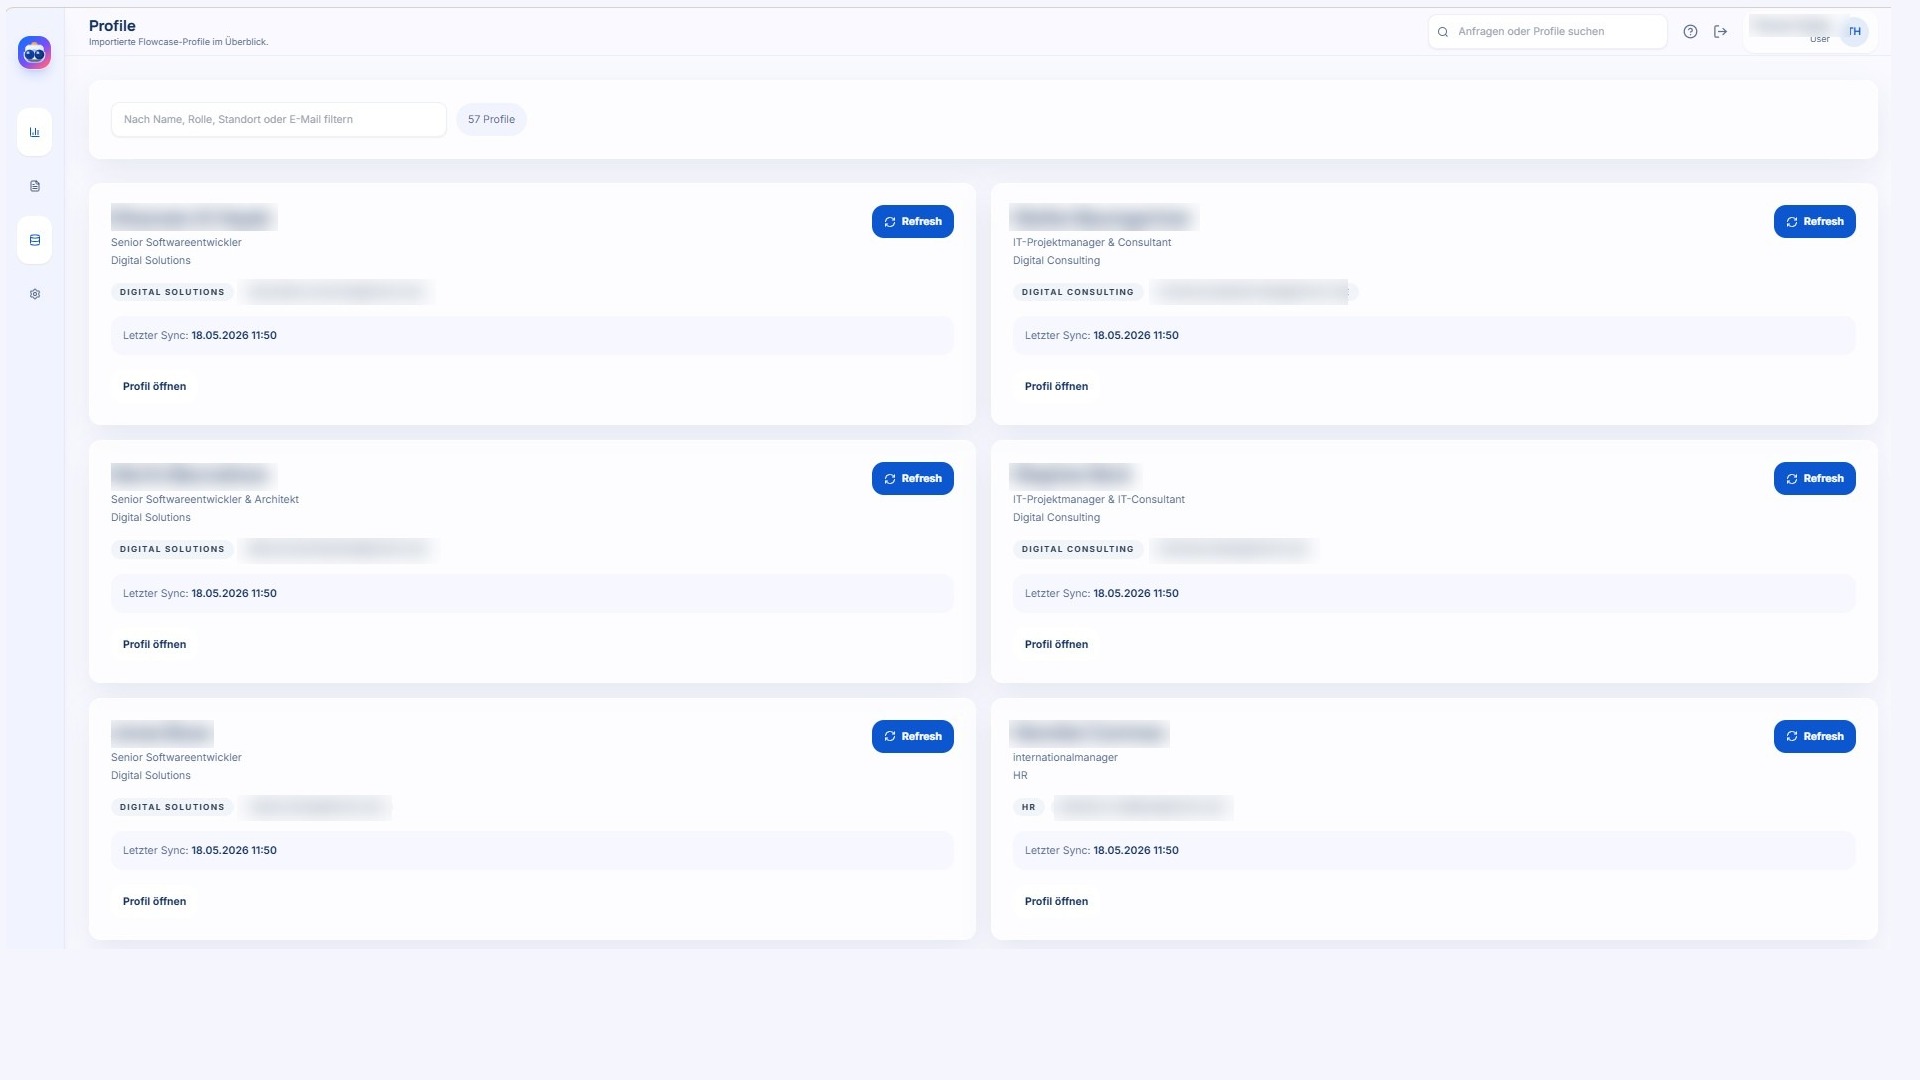Click Digital Consulting tag on IT-Projektmanager & Consultant card
Screen dimensions: 1920x1080
[x=1077, y=292]
